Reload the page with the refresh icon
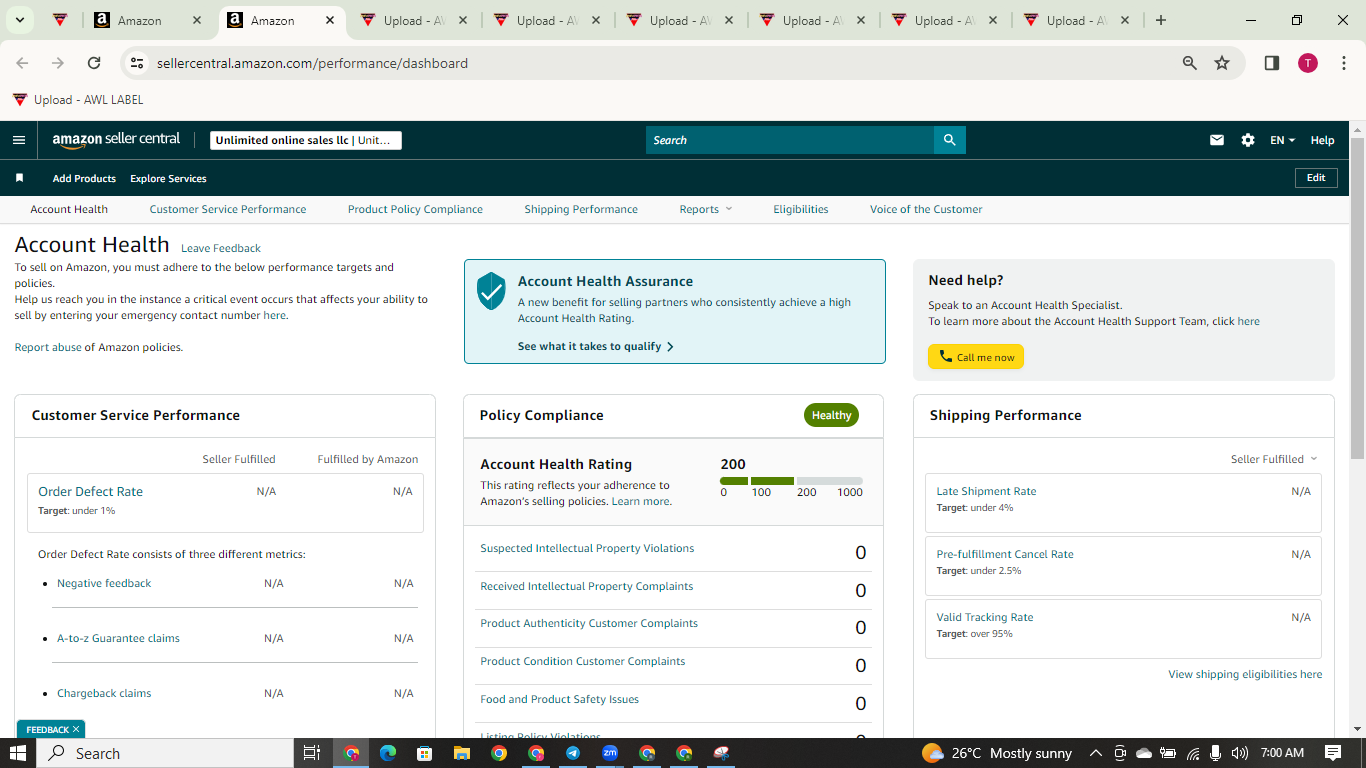This screenshot has width=1366, height=768. pos(94,63)
